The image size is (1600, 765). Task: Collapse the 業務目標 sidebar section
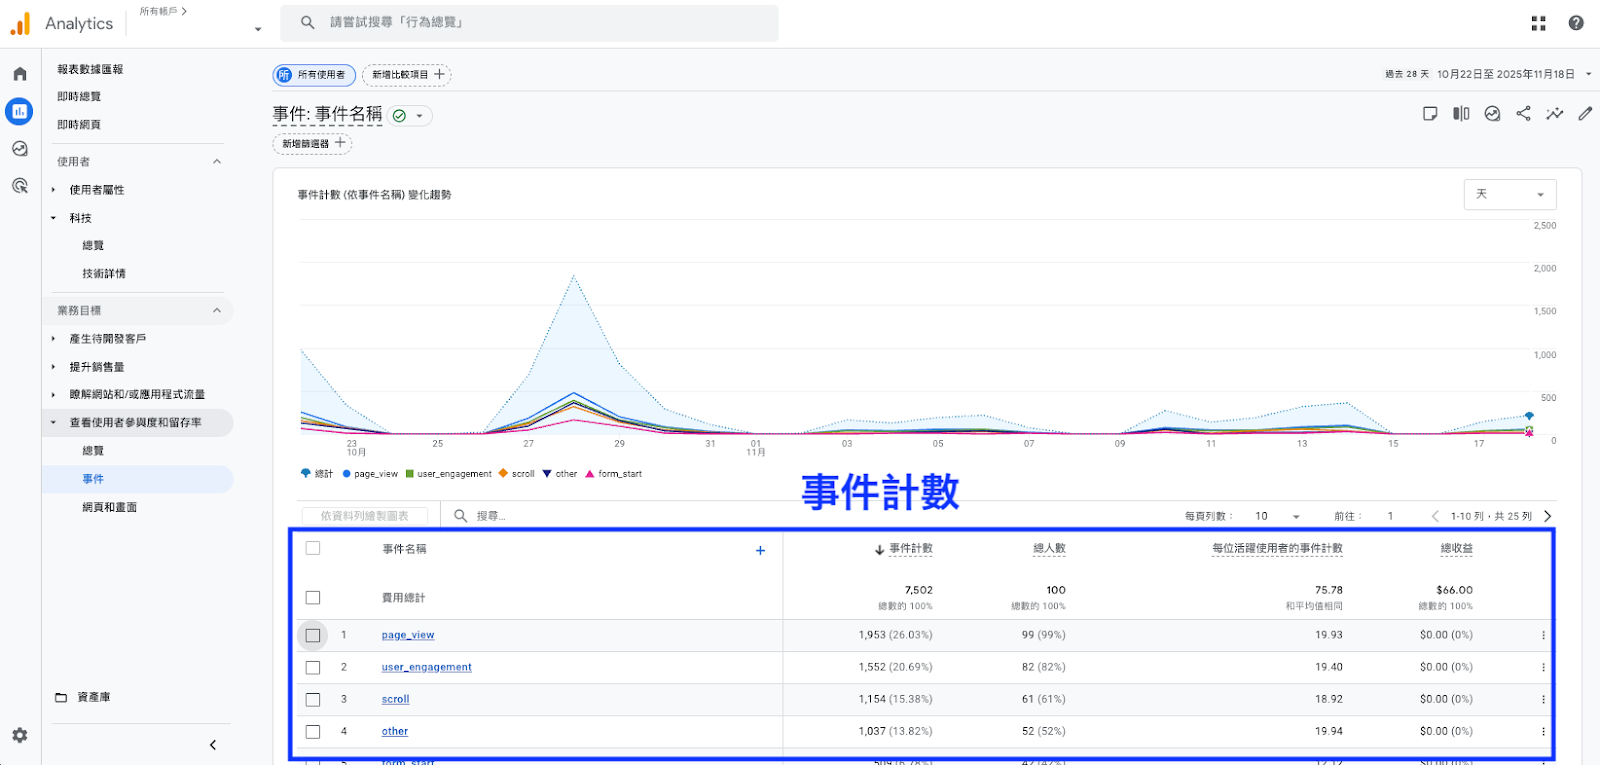tap(217, 311)
